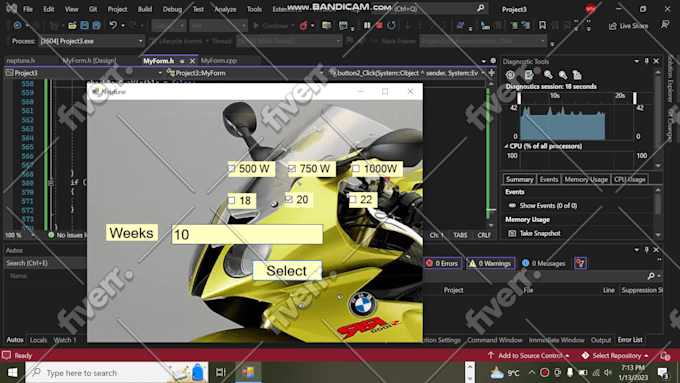Check the 18 checkbox
Image resolution: width=680 pixels, height=383 pixels.
(x=232, y=200)
